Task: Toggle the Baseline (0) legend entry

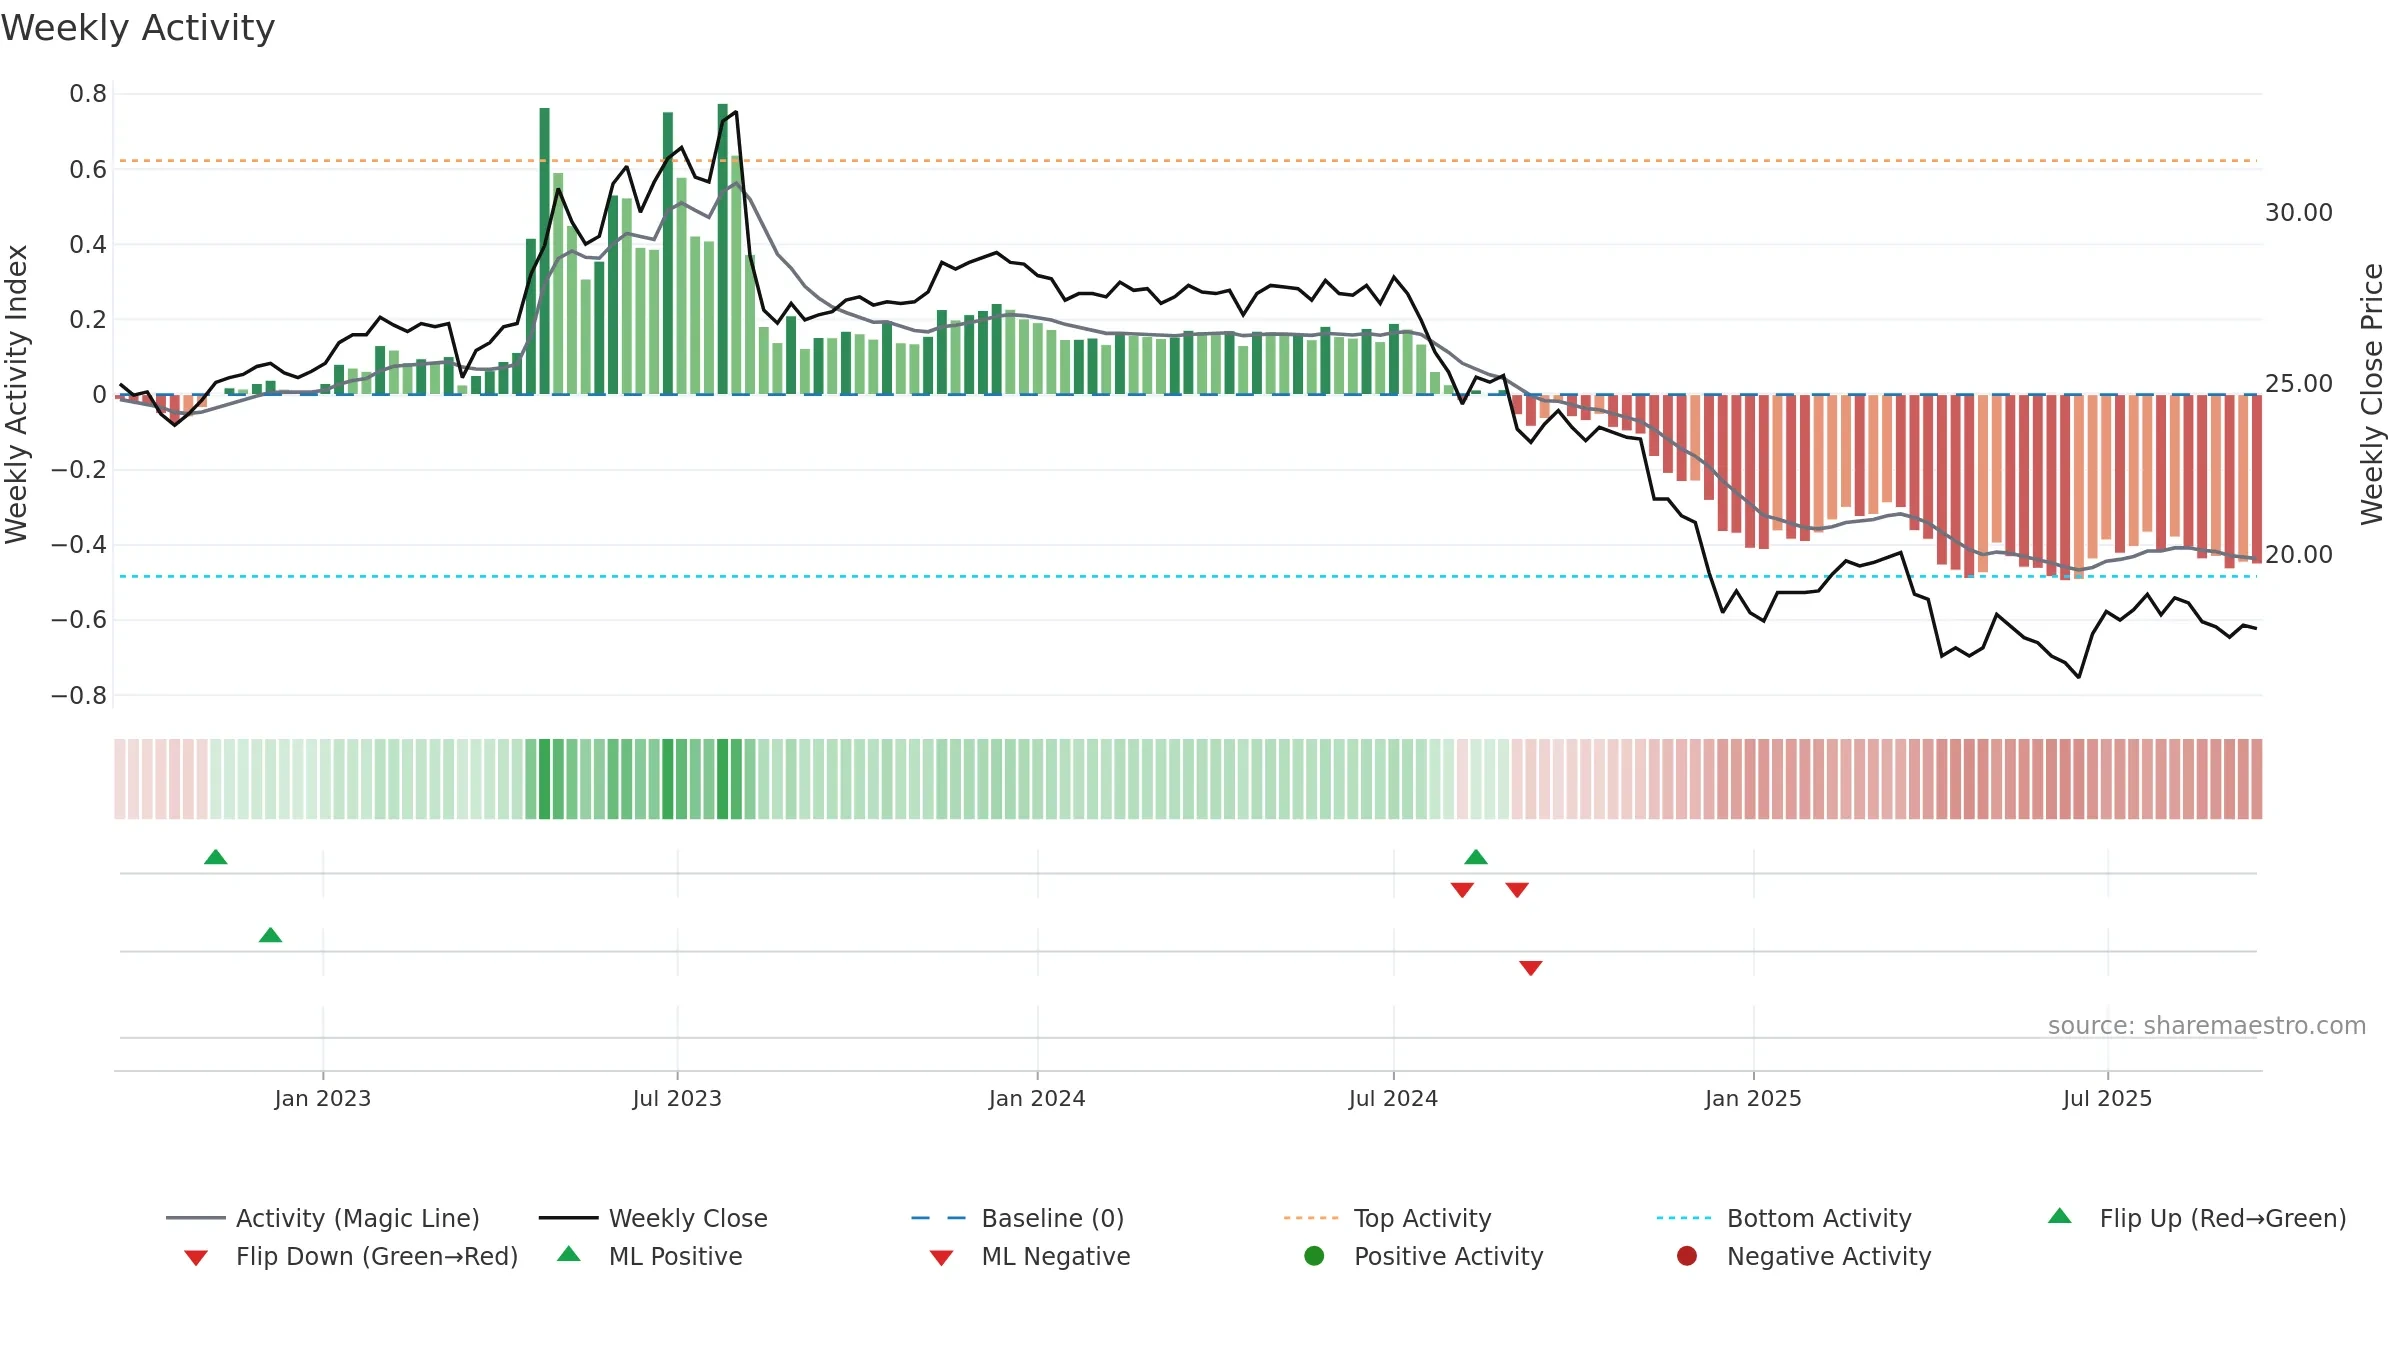Action: (1018, 1218)
